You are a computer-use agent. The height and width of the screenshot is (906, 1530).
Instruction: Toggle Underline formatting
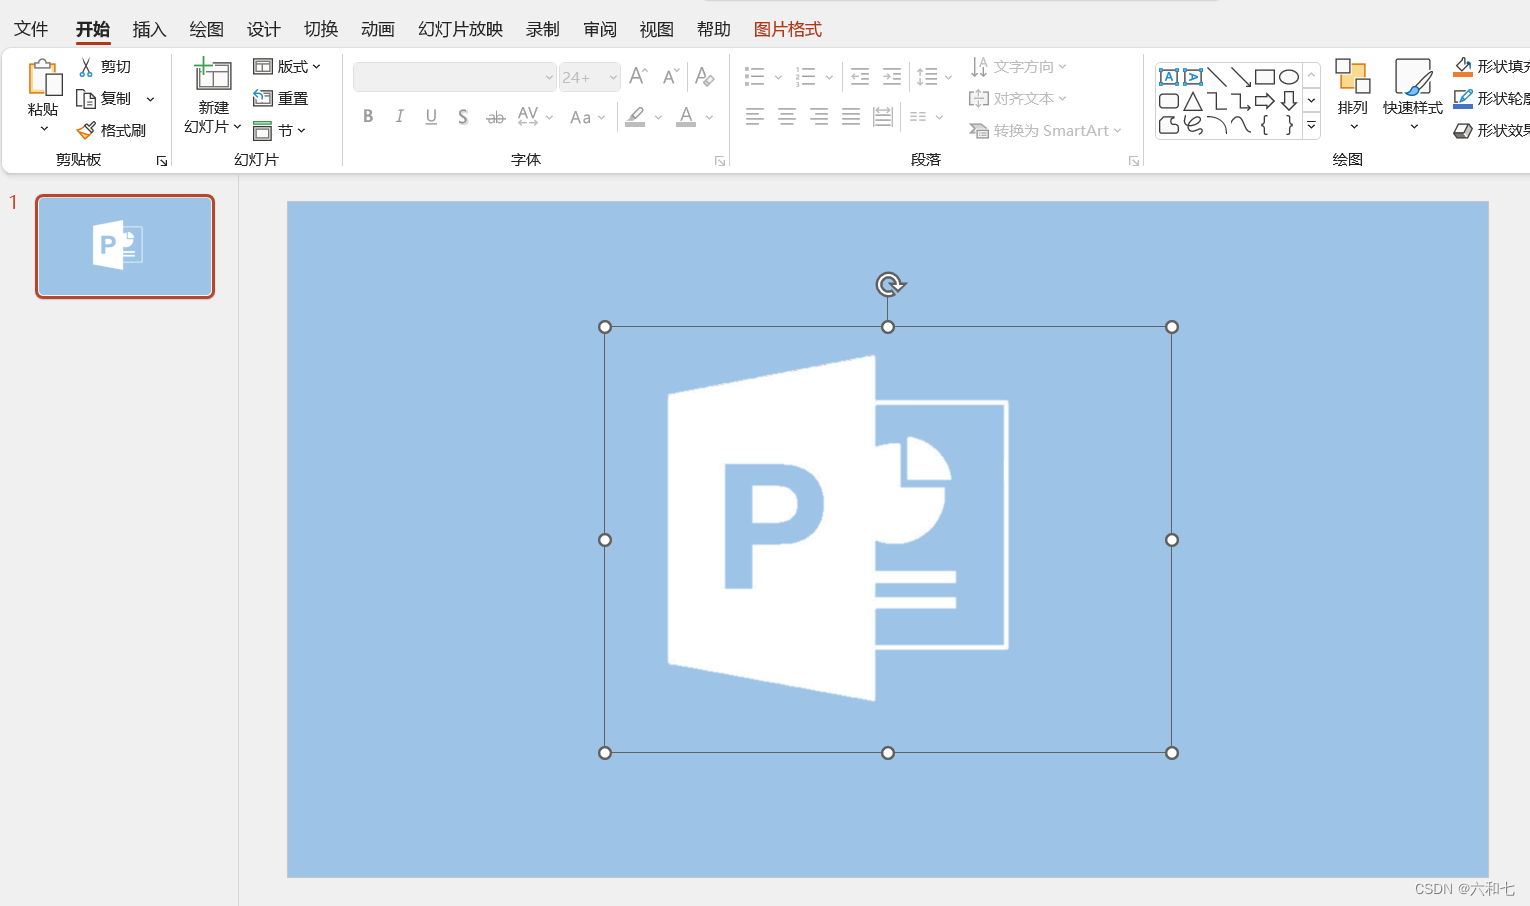pos(431,117)
